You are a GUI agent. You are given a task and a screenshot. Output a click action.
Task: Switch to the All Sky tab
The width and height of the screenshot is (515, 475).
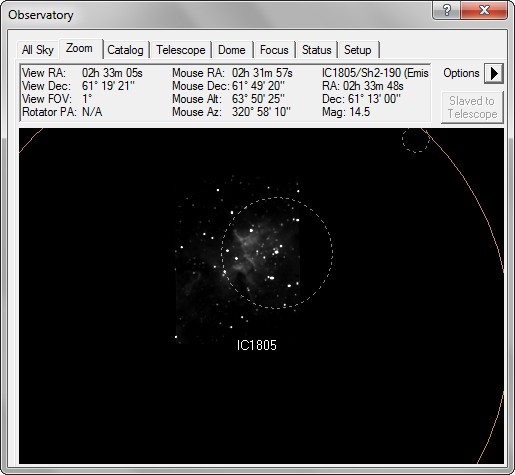(x=38, y=50)
